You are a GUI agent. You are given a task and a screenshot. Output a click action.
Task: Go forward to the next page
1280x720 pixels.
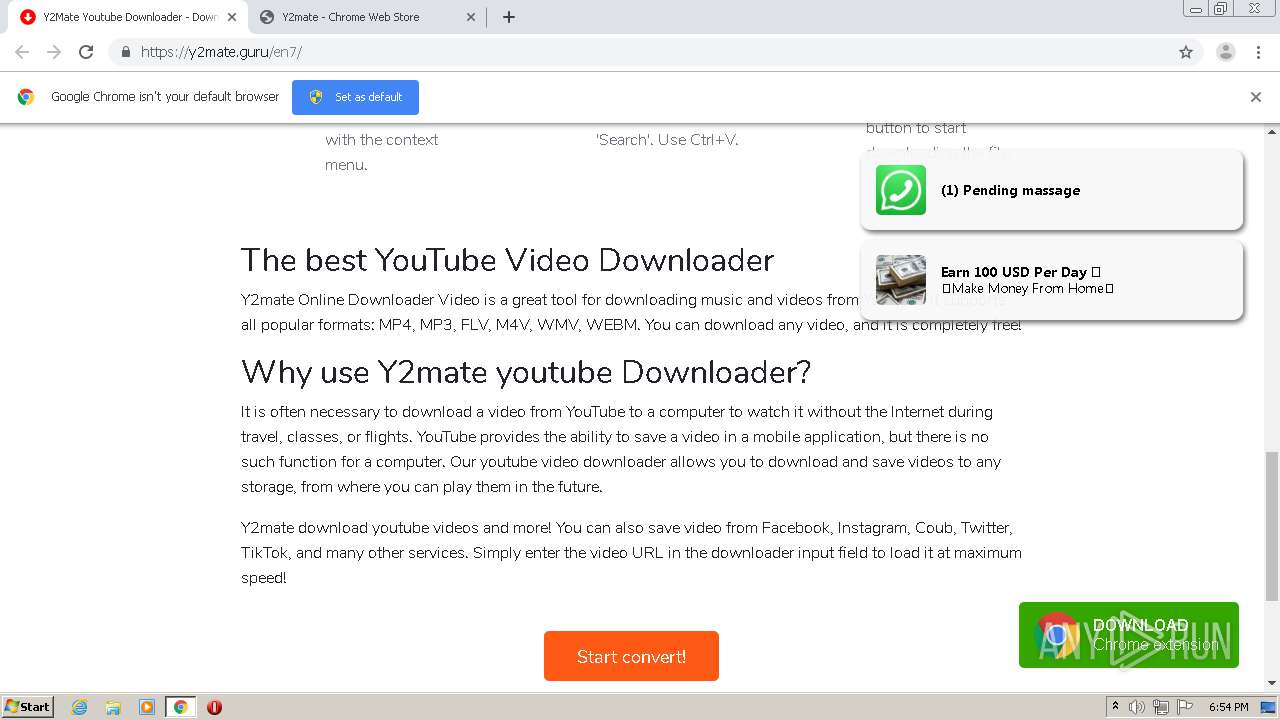click(54, 52)
